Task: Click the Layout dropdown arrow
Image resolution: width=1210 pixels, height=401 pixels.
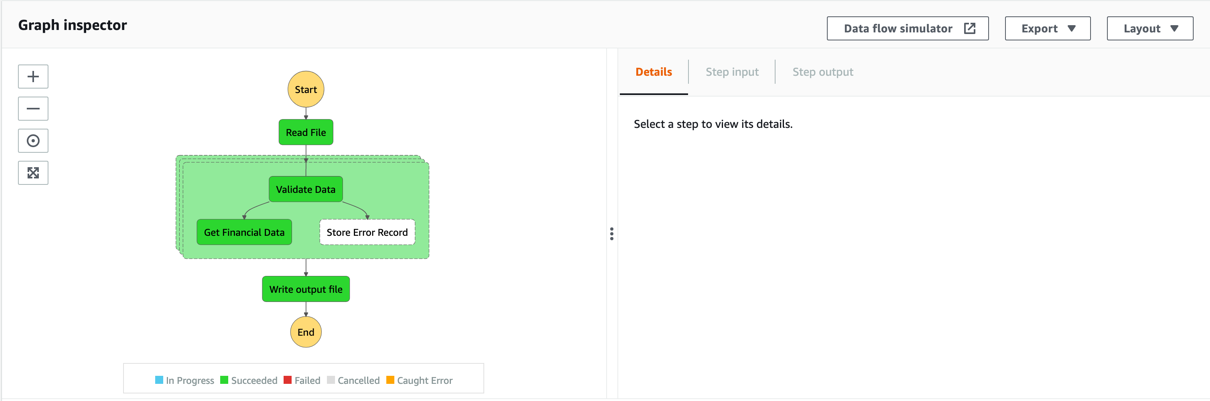Action: point(1174,29)
